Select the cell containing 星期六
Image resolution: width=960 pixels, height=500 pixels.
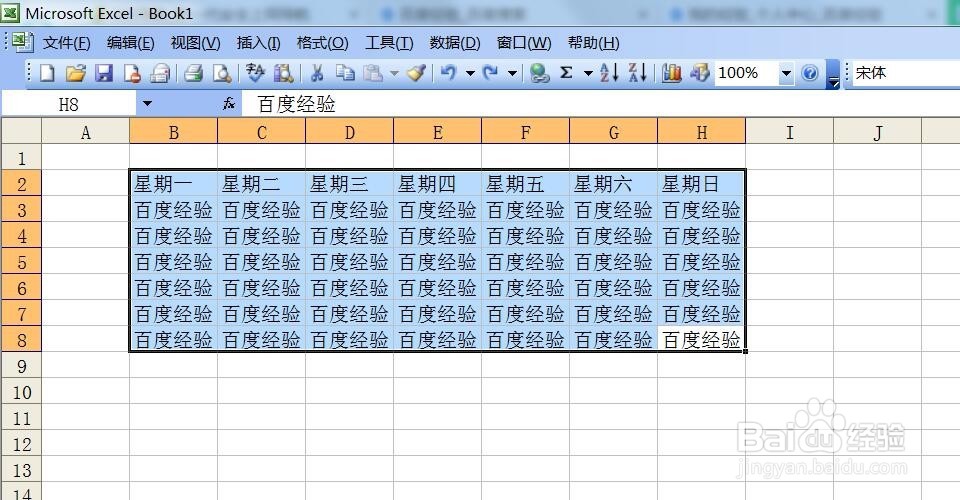613,184
